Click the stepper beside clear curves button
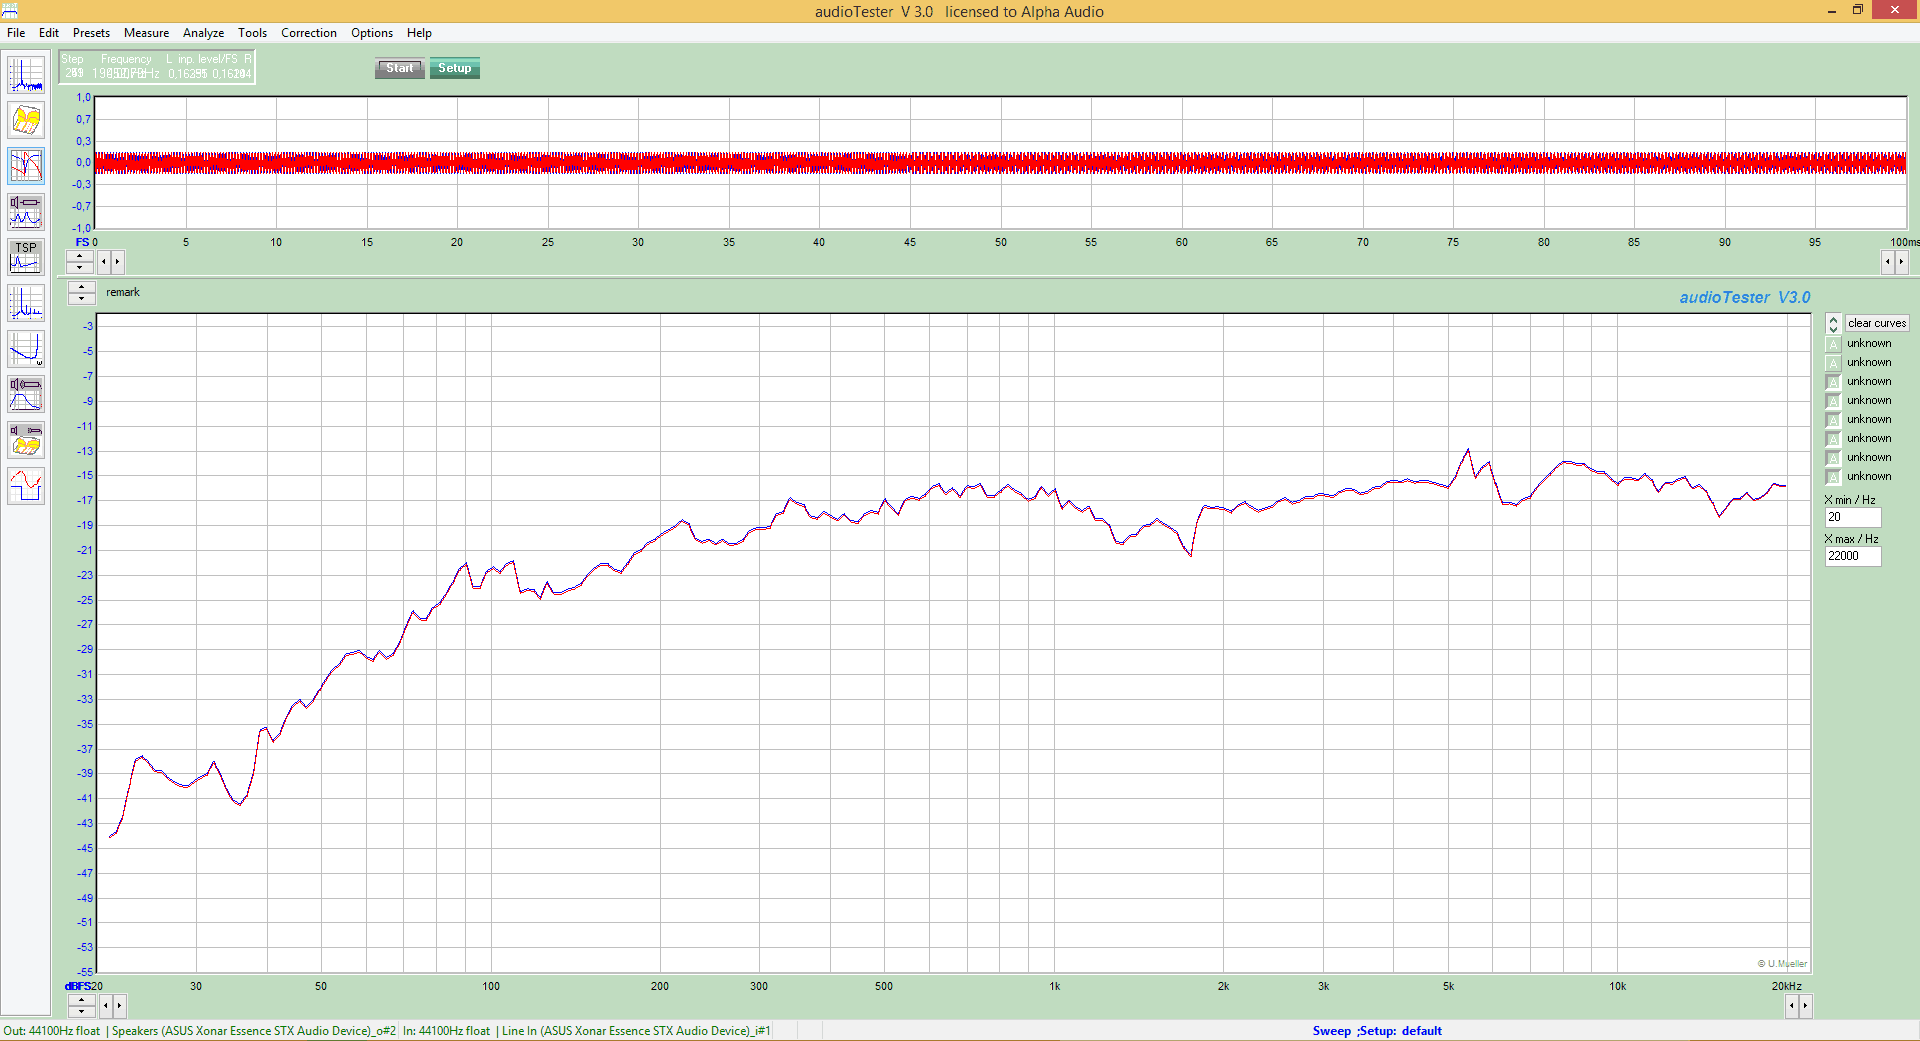Viewport: 1920px width, 1041px height. pyautogui.click(x=1833, y=324)
